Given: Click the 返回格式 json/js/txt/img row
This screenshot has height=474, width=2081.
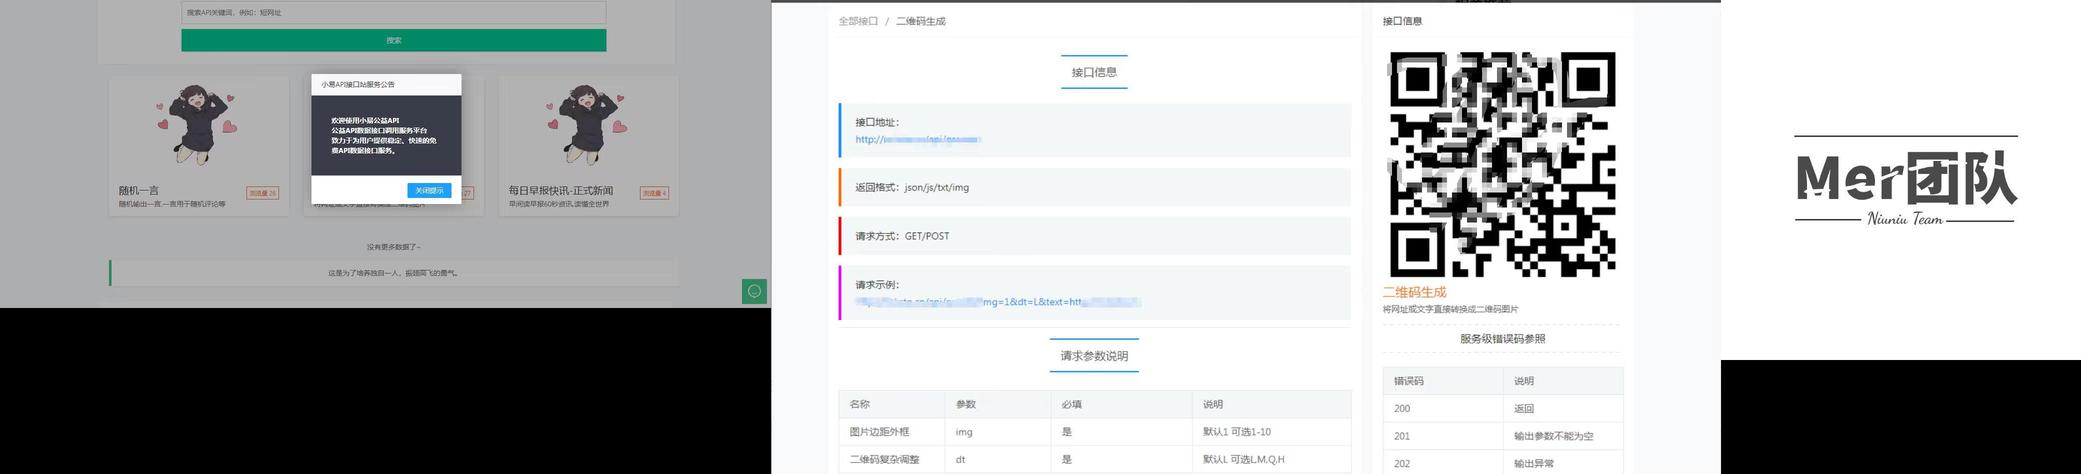Looking at the screenshot, I should click(1095, 187).
